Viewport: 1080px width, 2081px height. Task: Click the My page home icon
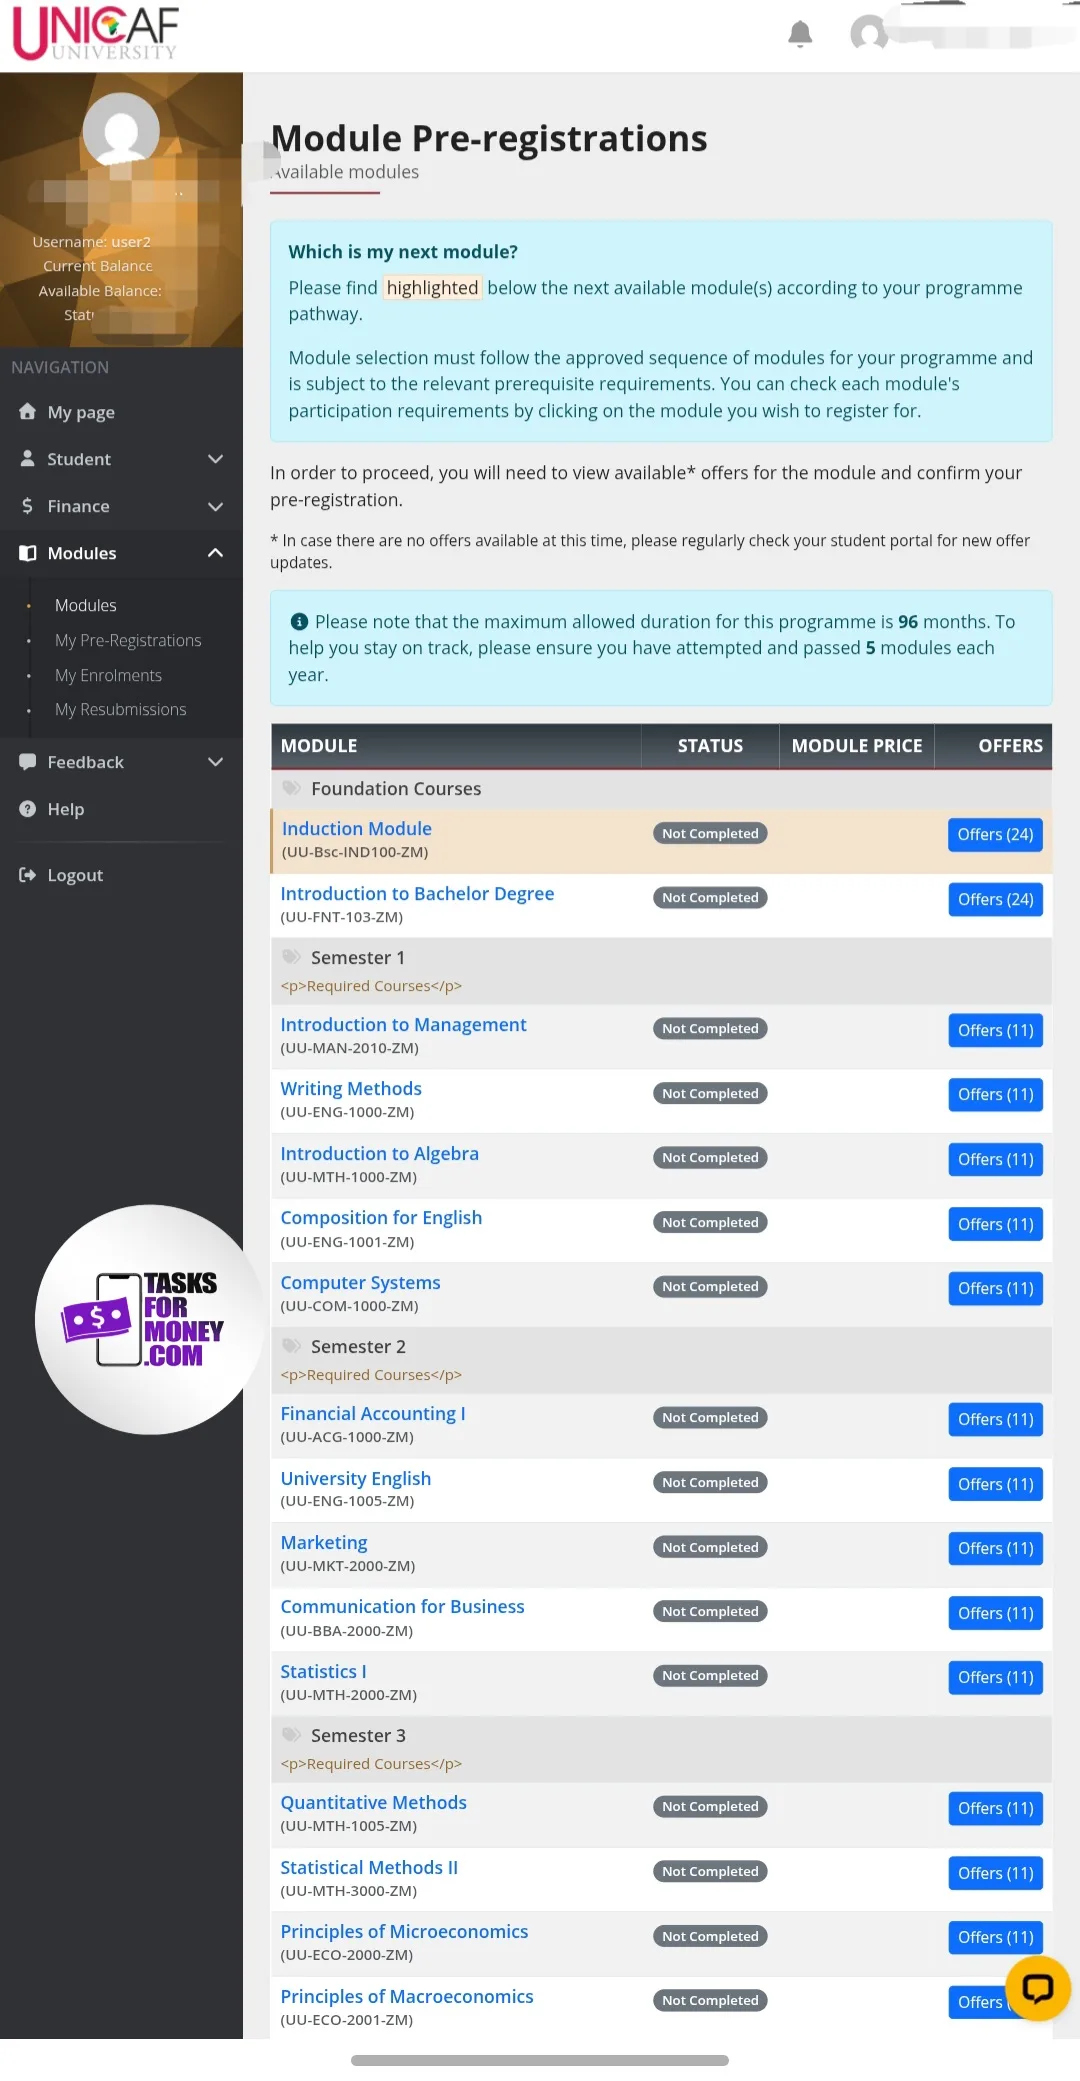(27, 412)
